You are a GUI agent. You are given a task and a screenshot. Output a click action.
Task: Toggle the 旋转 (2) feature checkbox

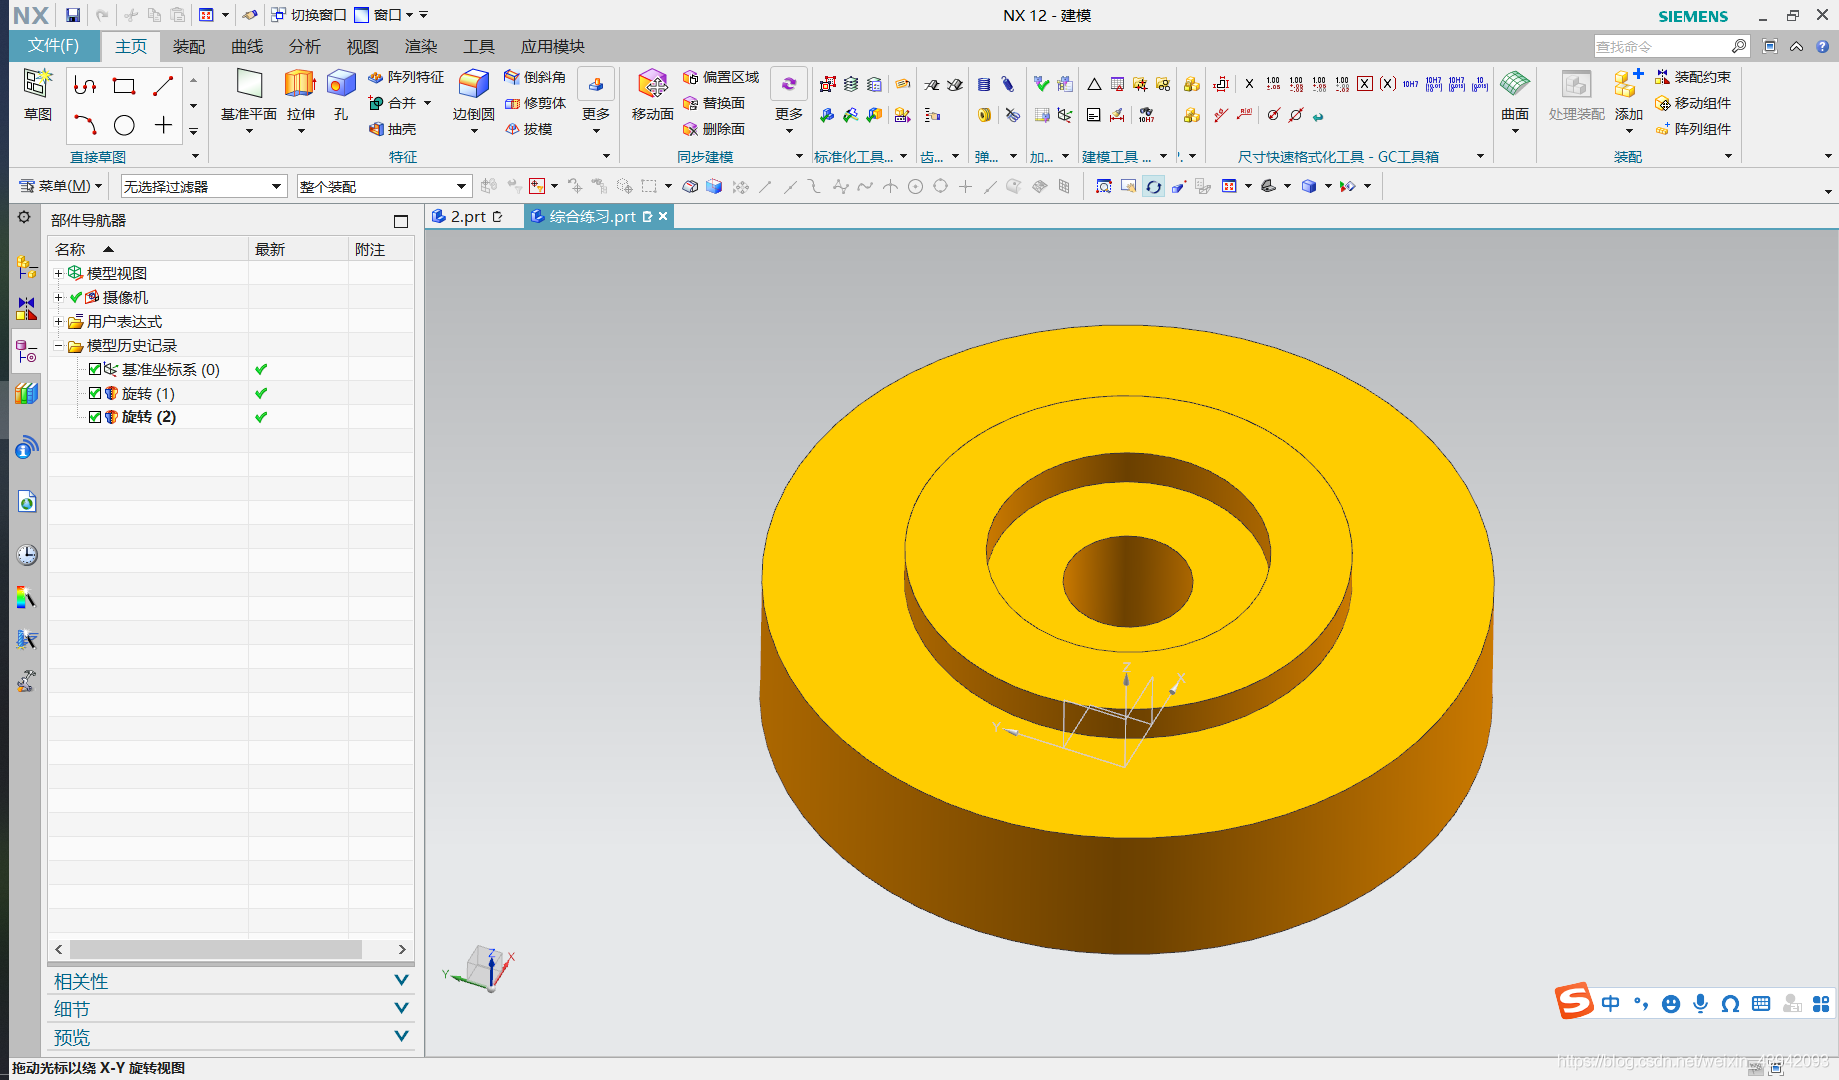[x=95, y=417]
